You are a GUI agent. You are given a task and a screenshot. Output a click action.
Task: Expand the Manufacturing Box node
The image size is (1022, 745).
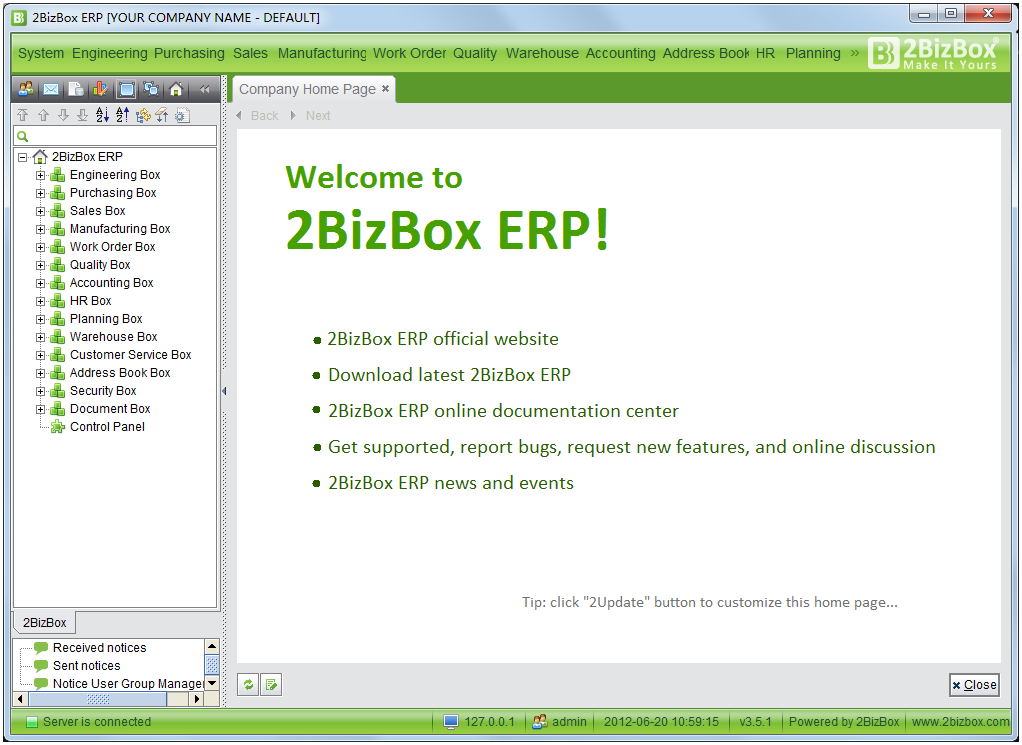tap(40, 229)
